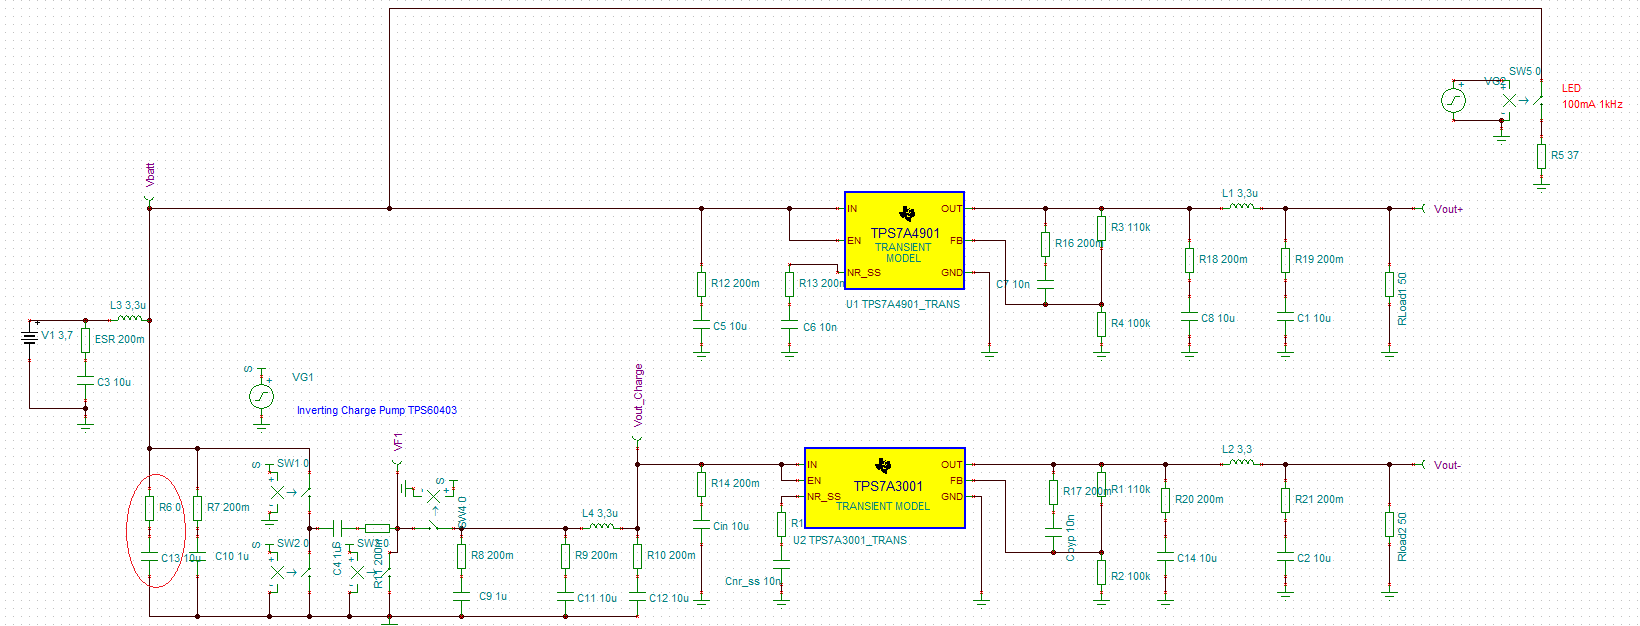Select the C5 10u capacitor

point(702,325)
